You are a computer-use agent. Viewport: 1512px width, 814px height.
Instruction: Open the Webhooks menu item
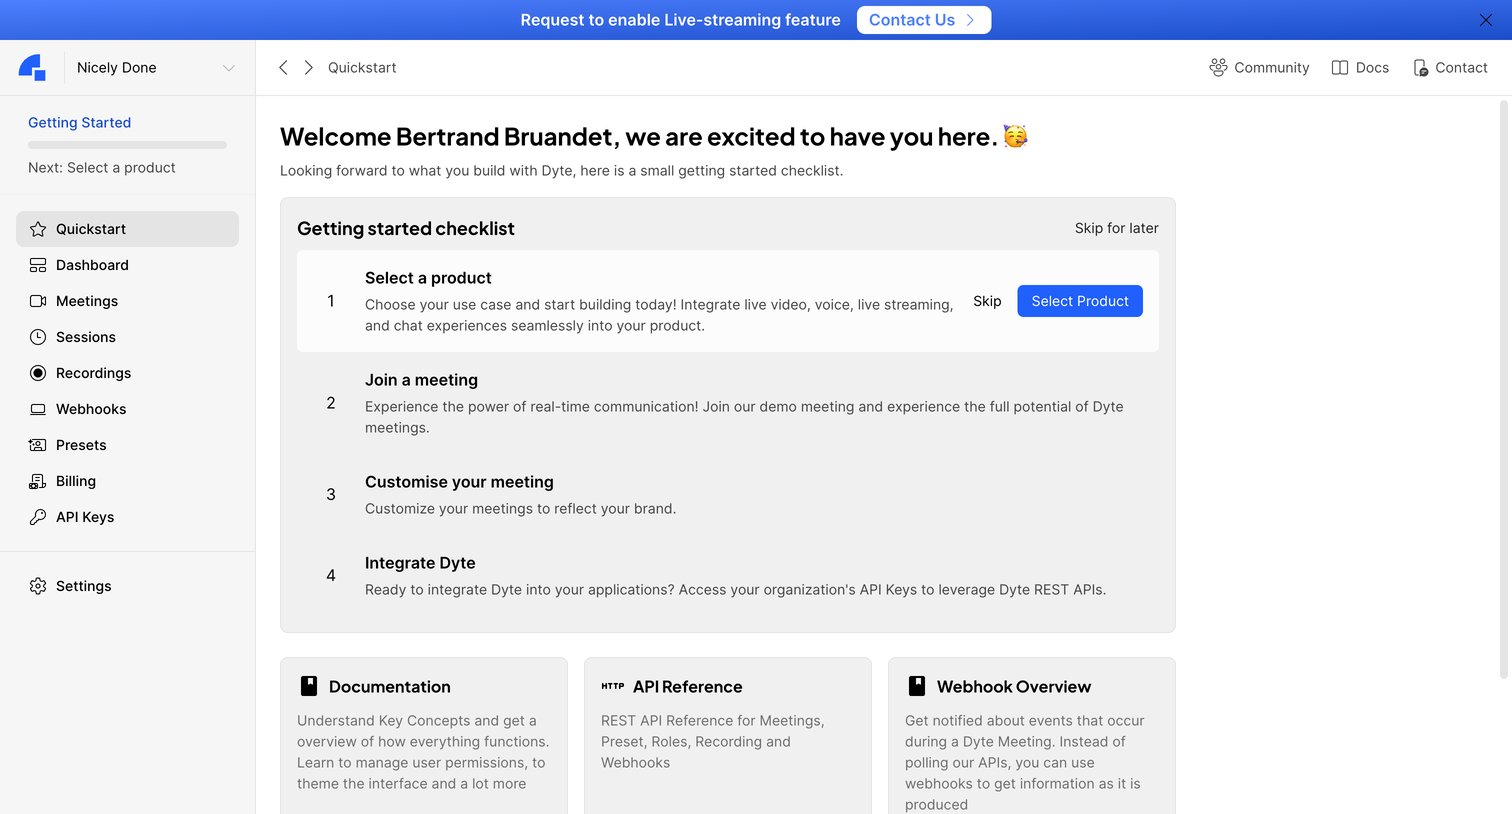click(127, 409)
